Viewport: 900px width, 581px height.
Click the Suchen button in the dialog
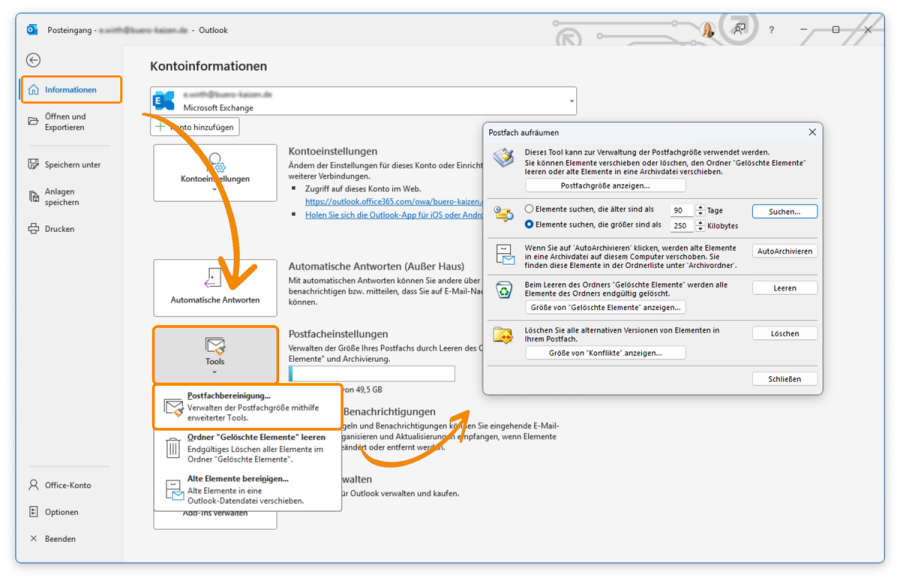coord(785,210)
